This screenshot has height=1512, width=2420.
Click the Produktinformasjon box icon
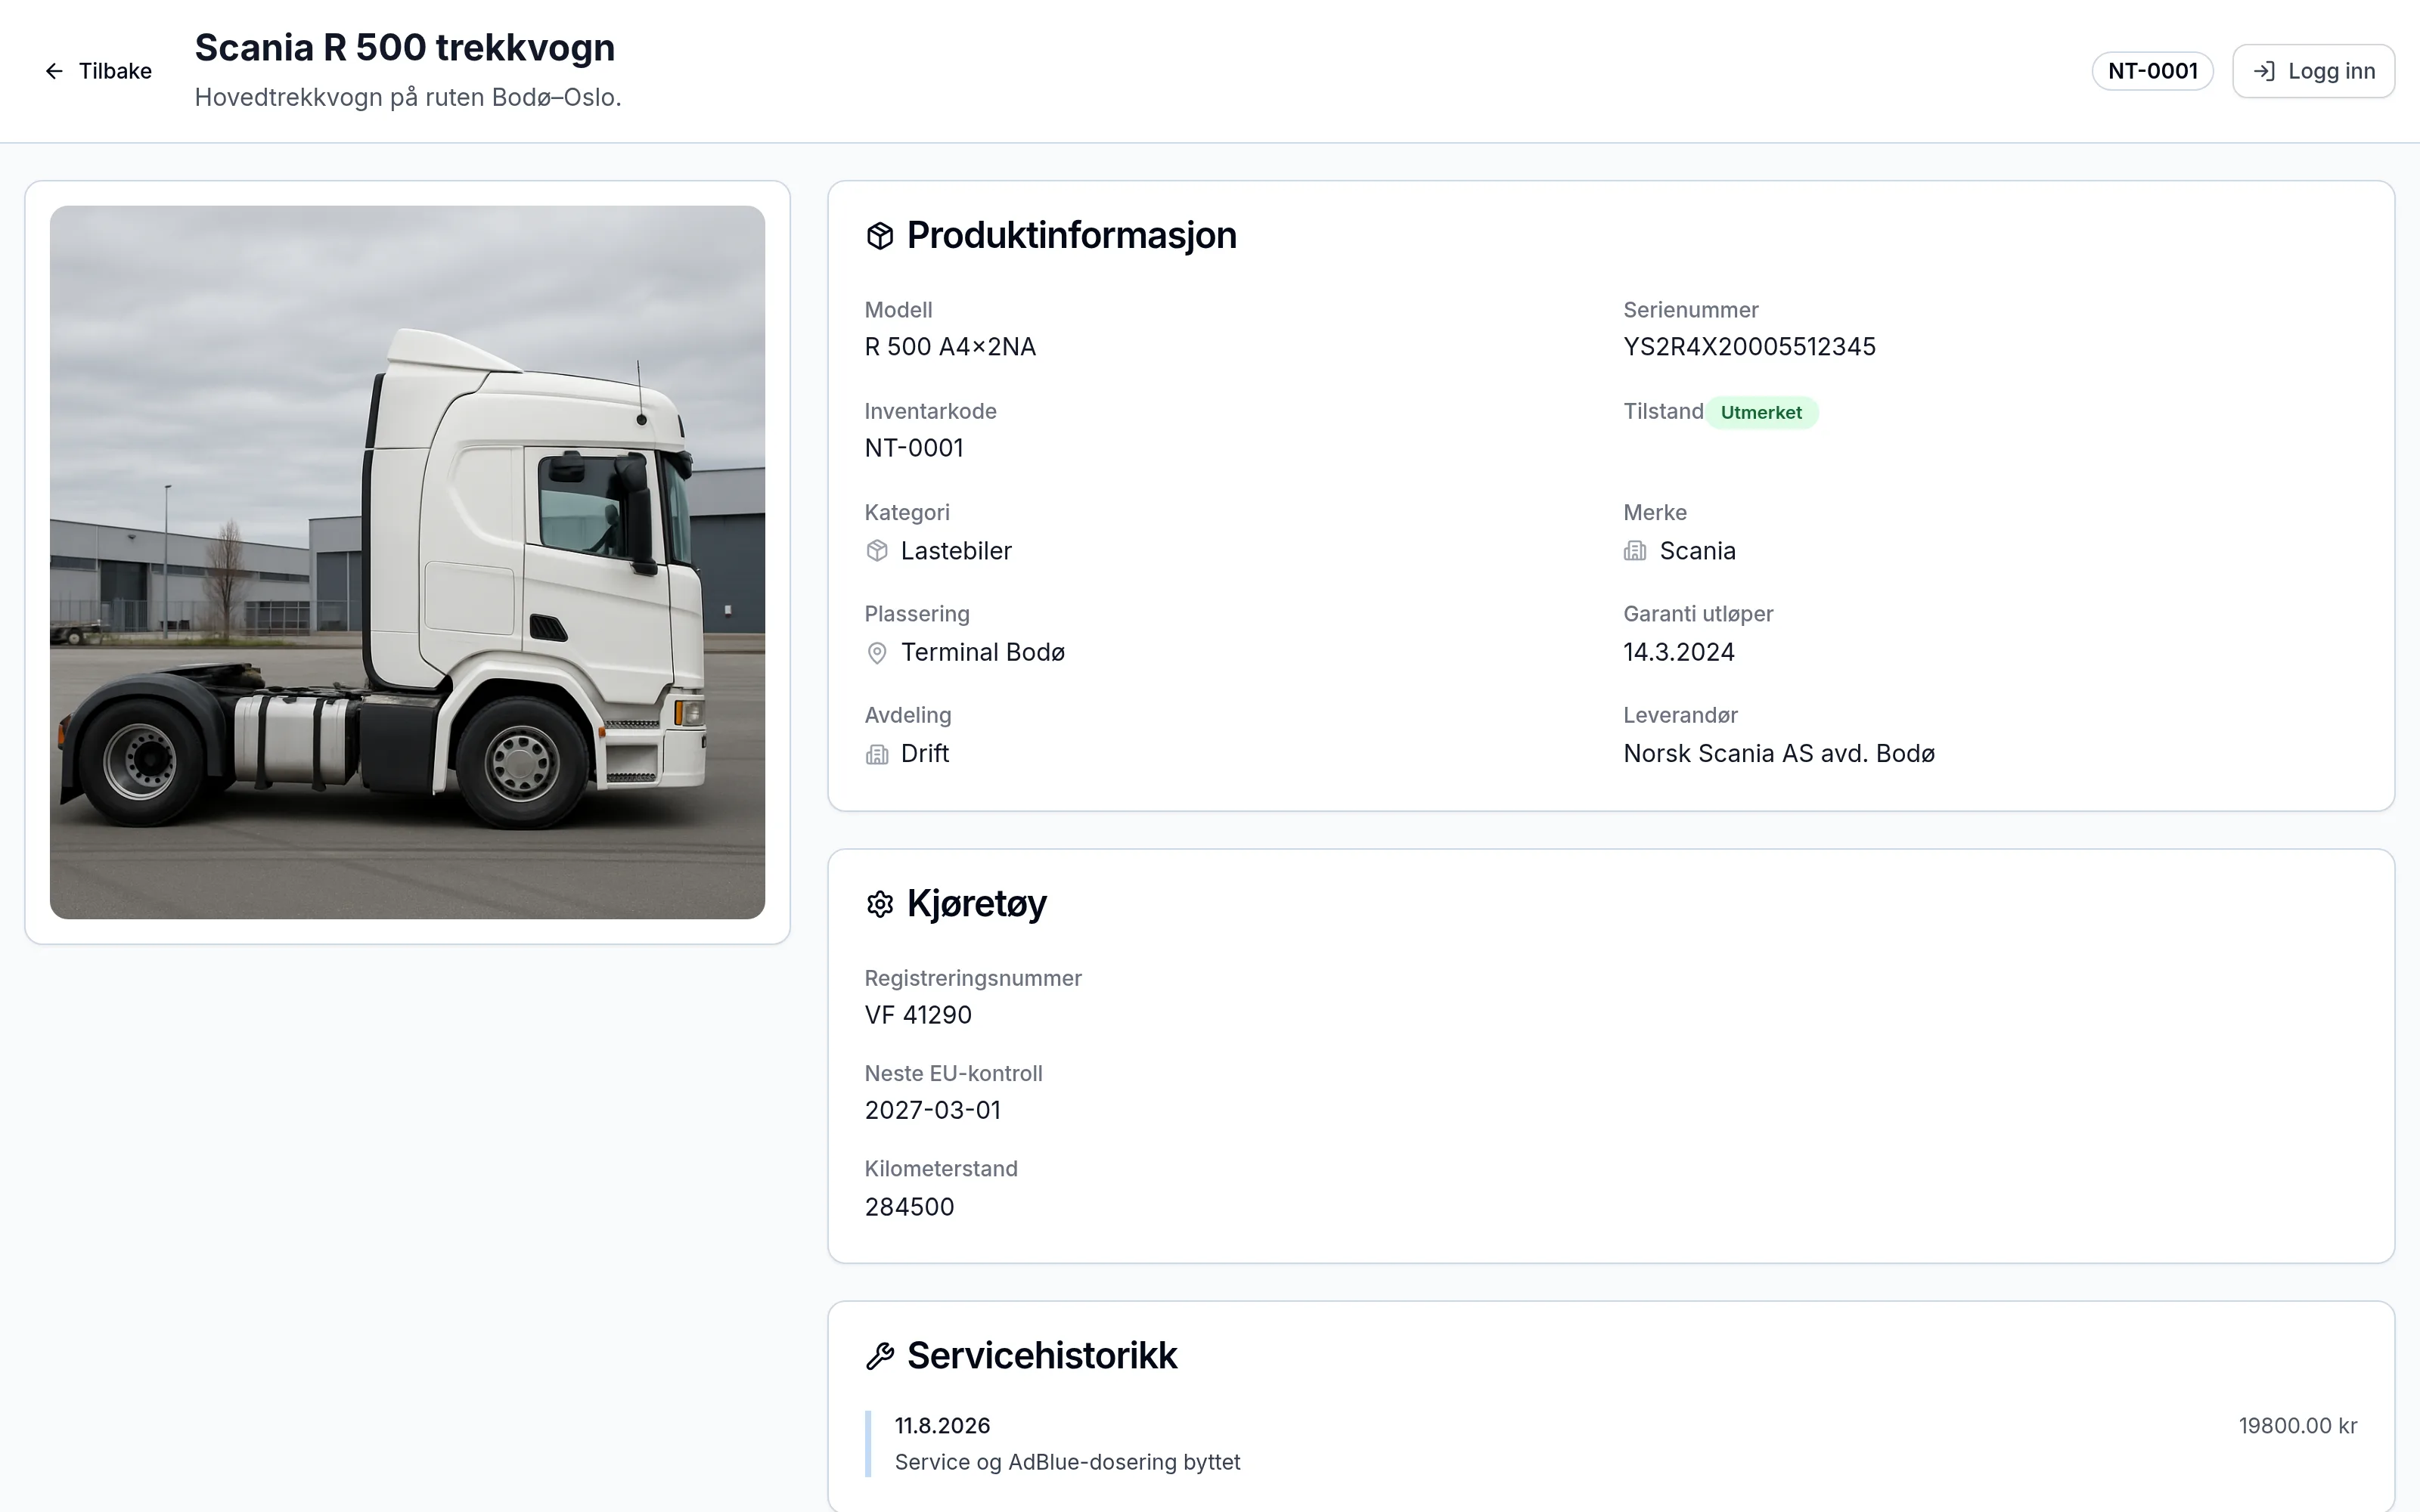[x=879, y=236]
